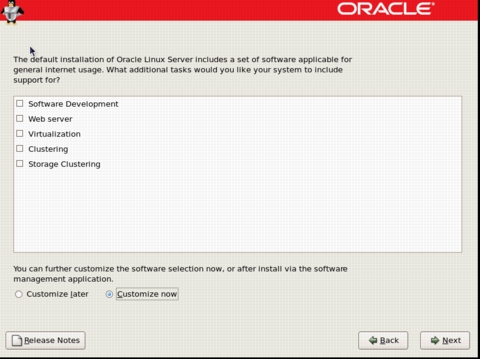This screenshot has height=360, width=482.
Task: Select the Customize now radio button
Action: tap(109, 294)
